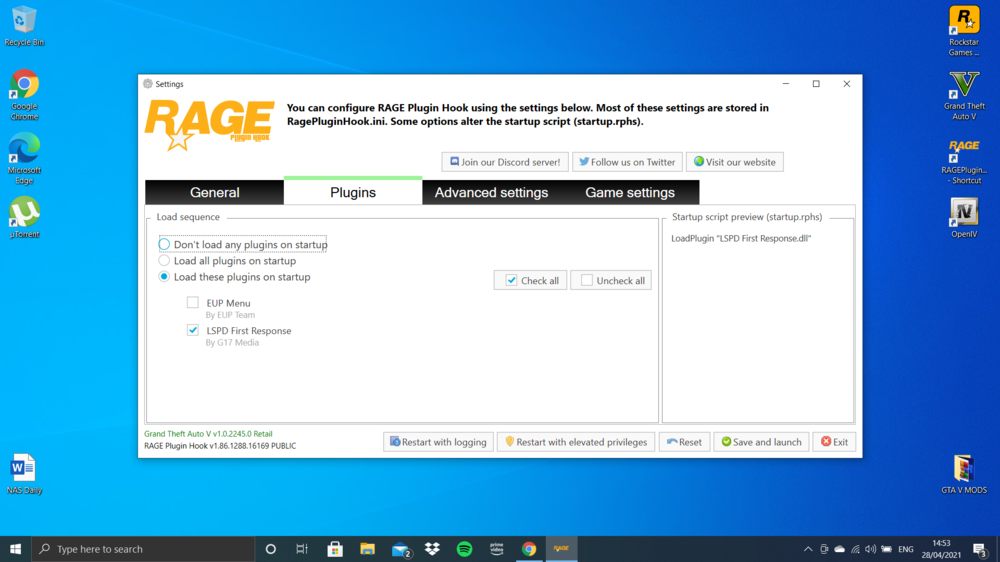Click the Check all button
1000x562 pixels.
(x=531, y=280)
